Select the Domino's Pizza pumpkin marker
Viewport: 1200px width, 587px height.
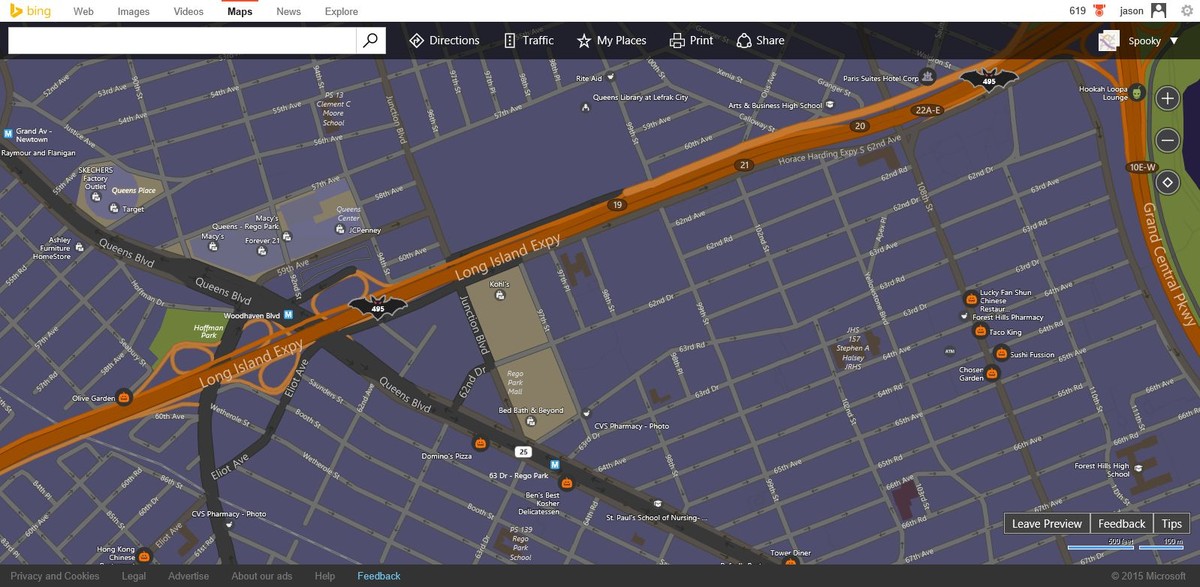(480, 442)
